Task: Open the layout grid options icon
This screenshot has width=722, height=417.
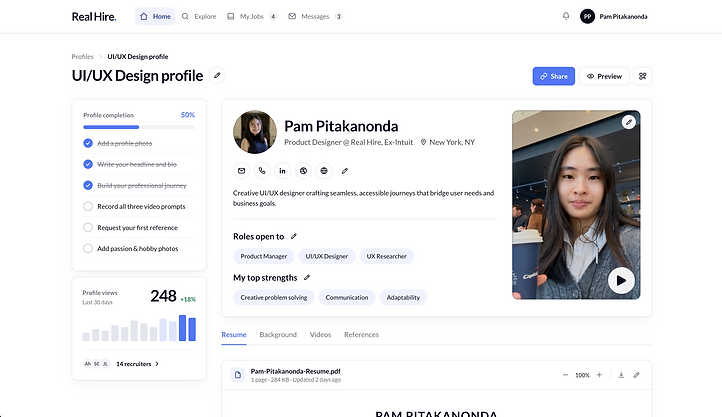Action: [x=642, y=76]
